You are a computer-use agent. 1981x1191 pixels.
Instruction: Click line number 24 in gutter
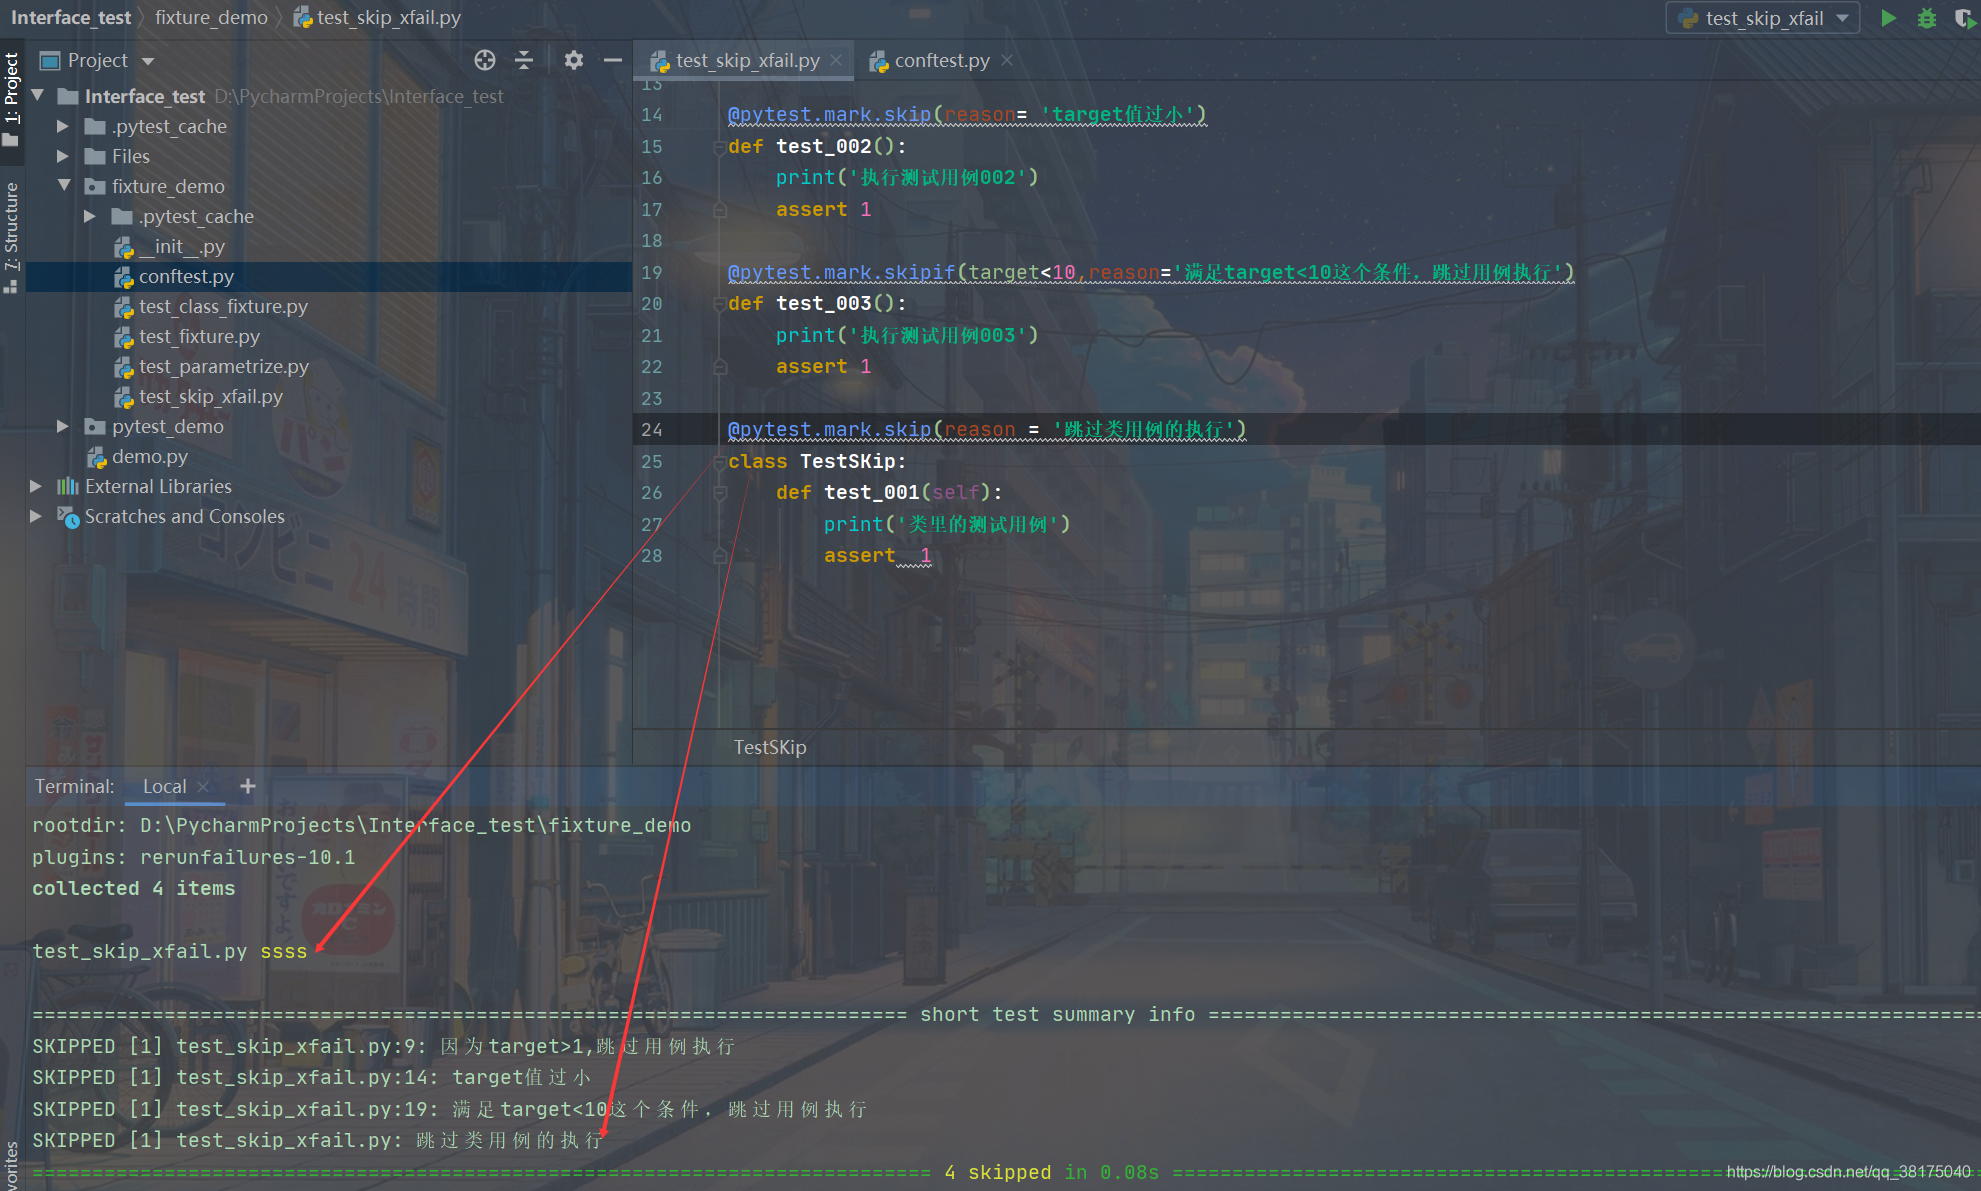tap(652, 429)
